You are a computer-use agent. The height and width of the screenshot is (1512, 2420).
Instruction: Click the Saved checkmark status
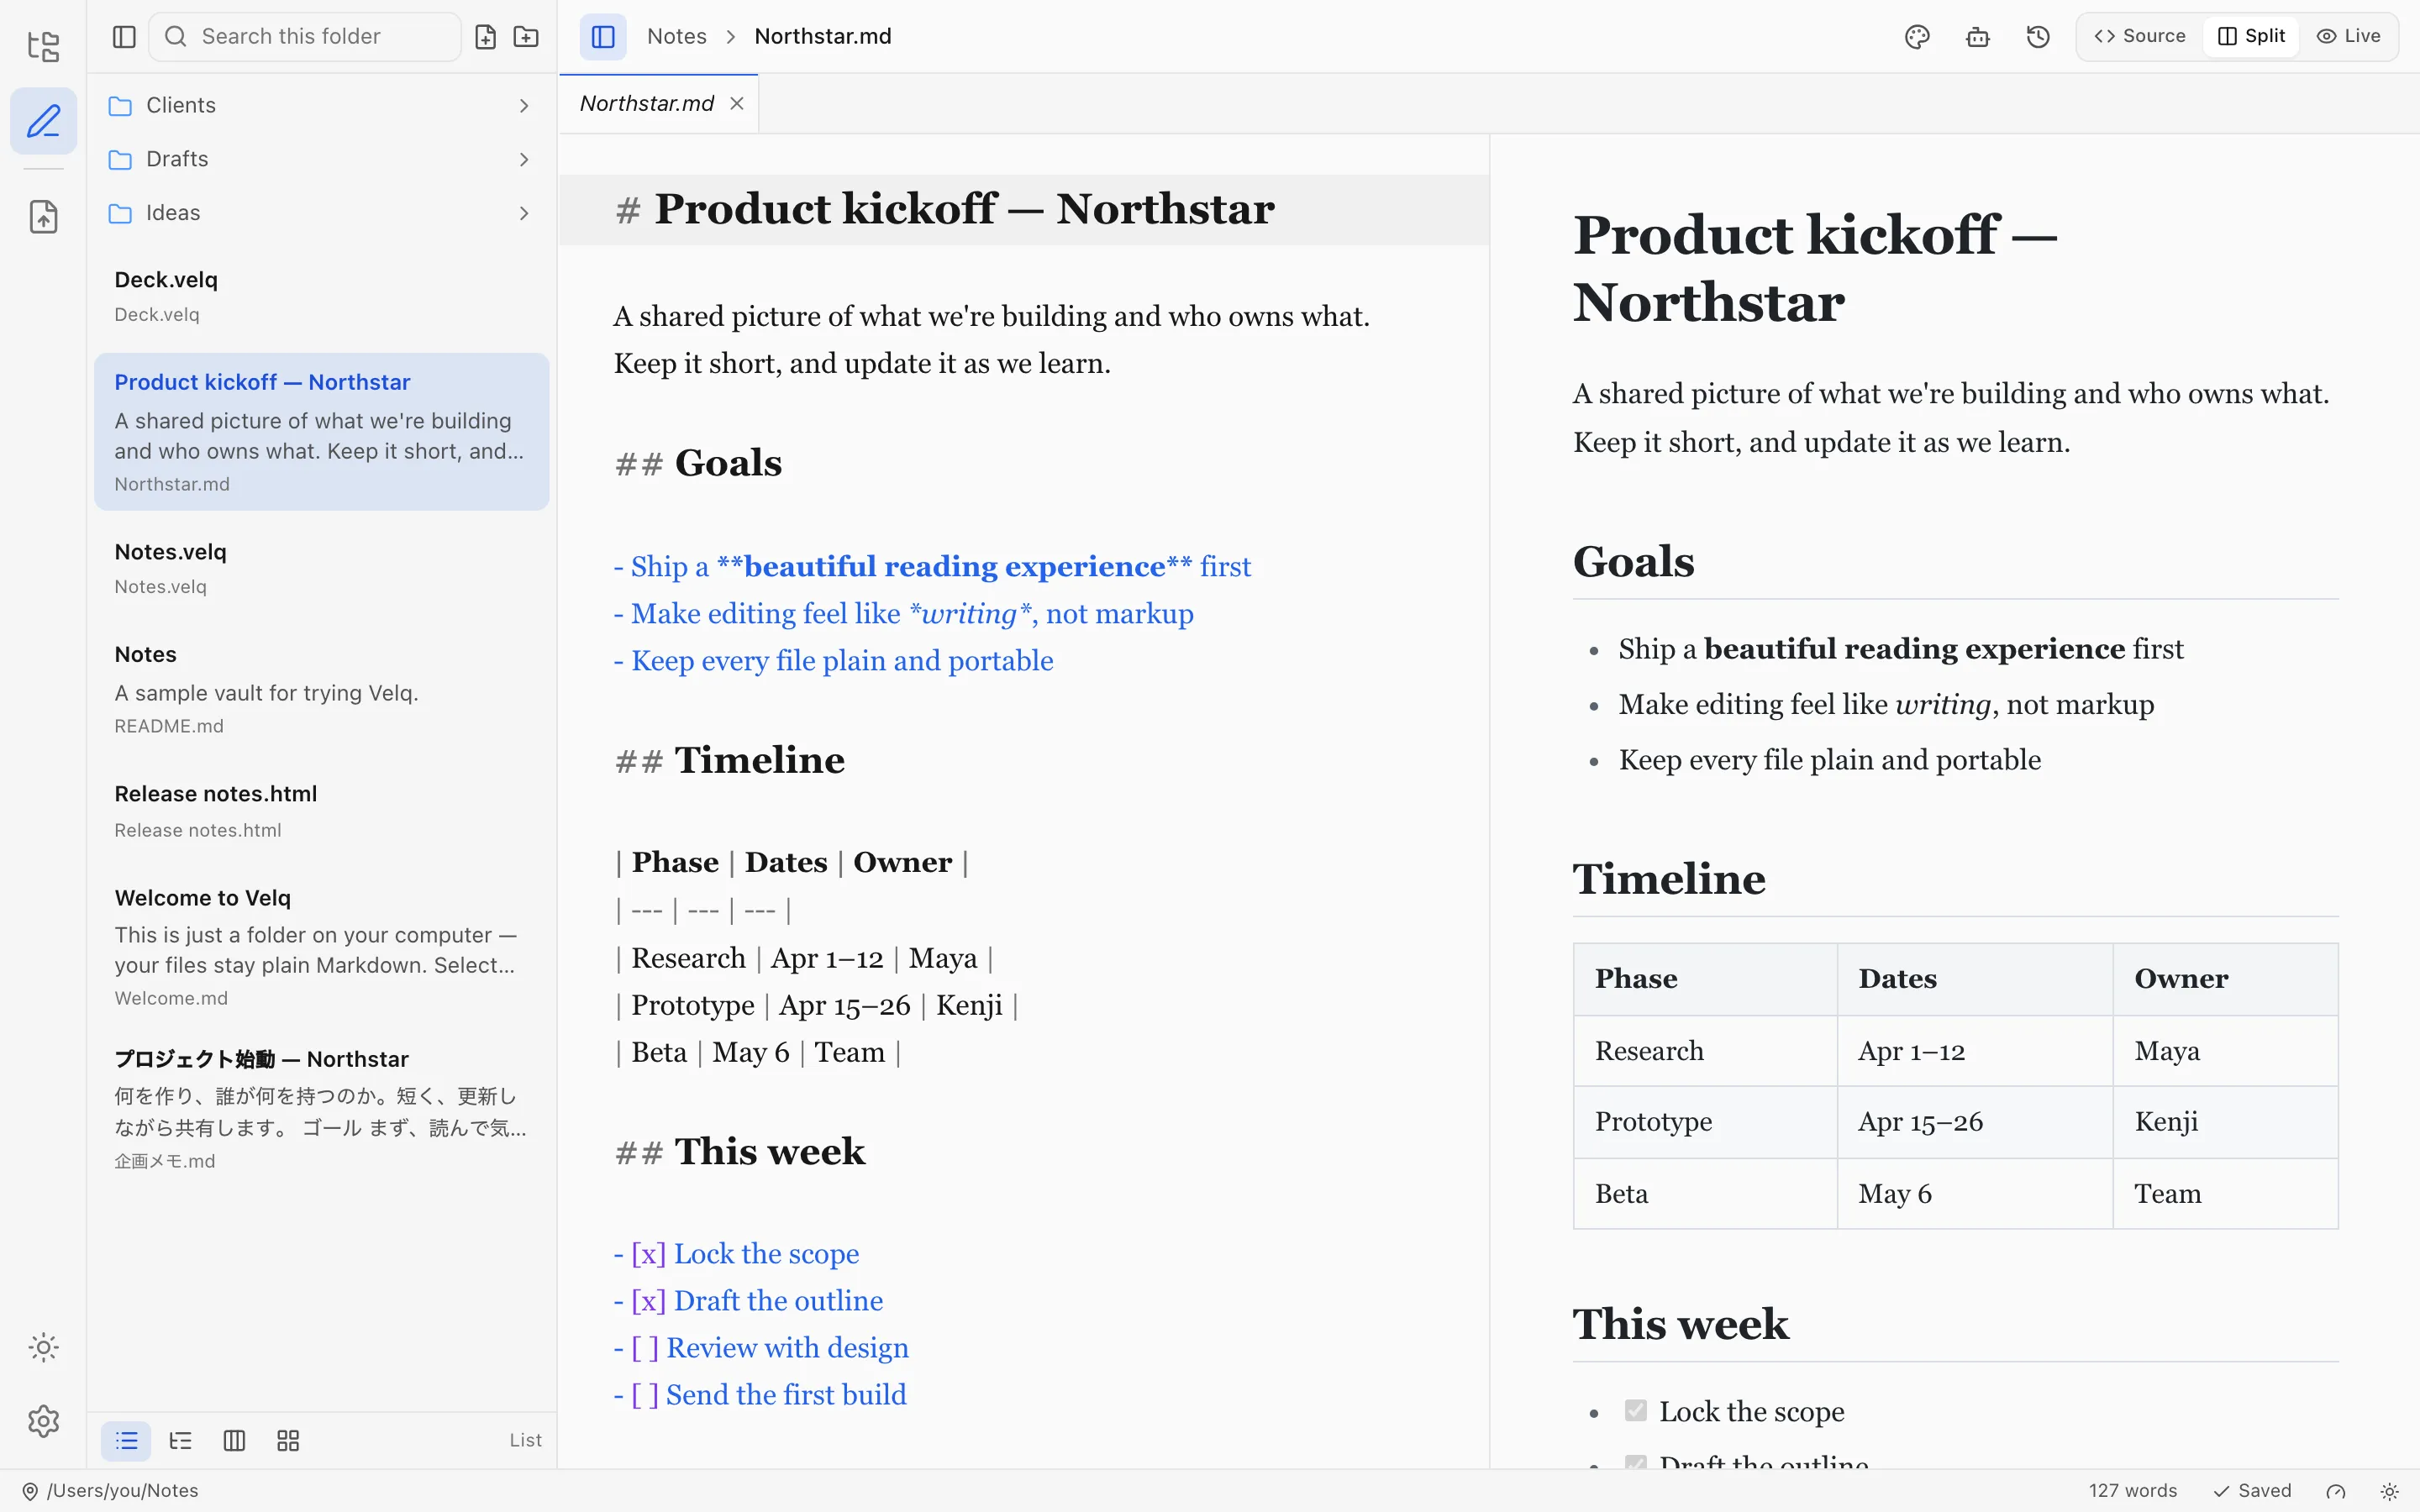point(2252,1491)
